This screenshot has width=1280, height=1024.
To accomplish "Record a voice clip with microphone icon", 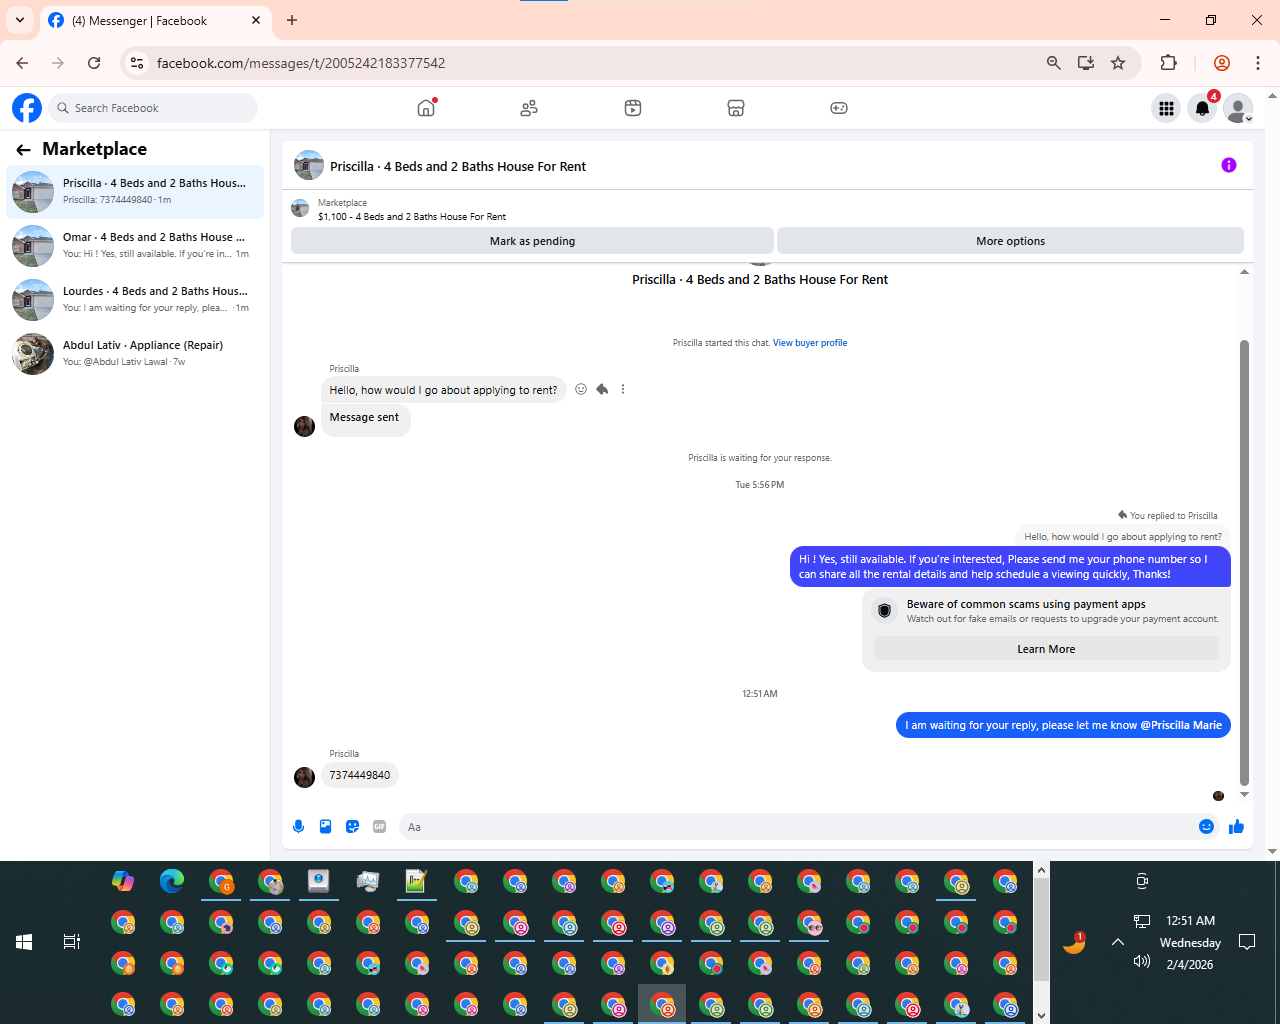I will click(x=298, y=826).
